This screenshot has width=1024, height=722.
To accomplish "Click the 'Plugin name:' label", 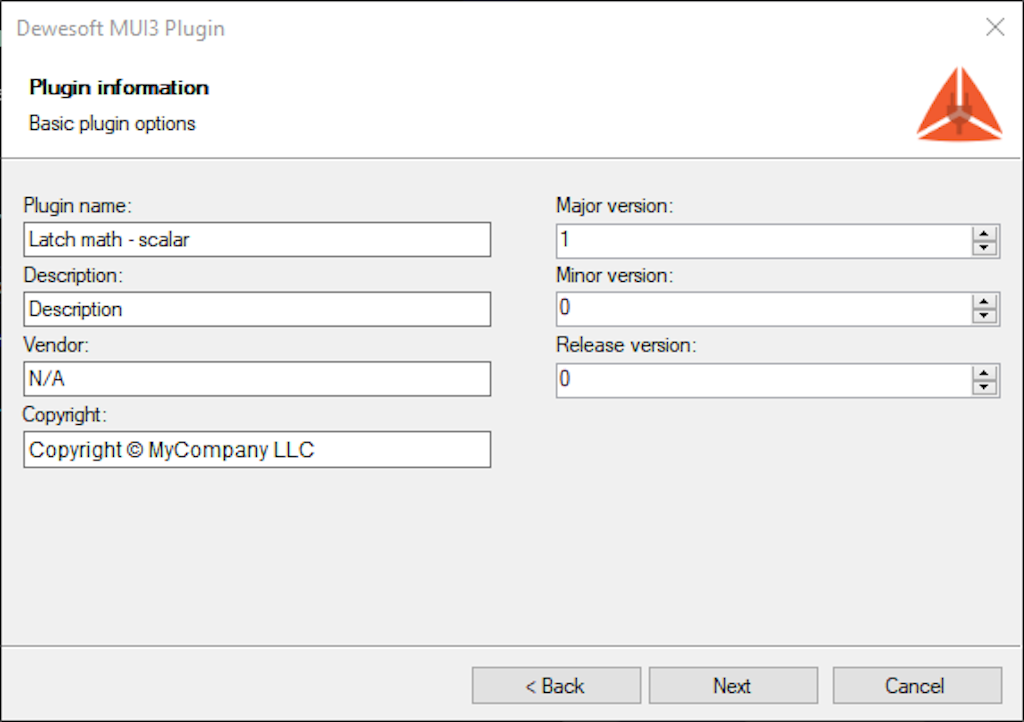I will point(77,206).
